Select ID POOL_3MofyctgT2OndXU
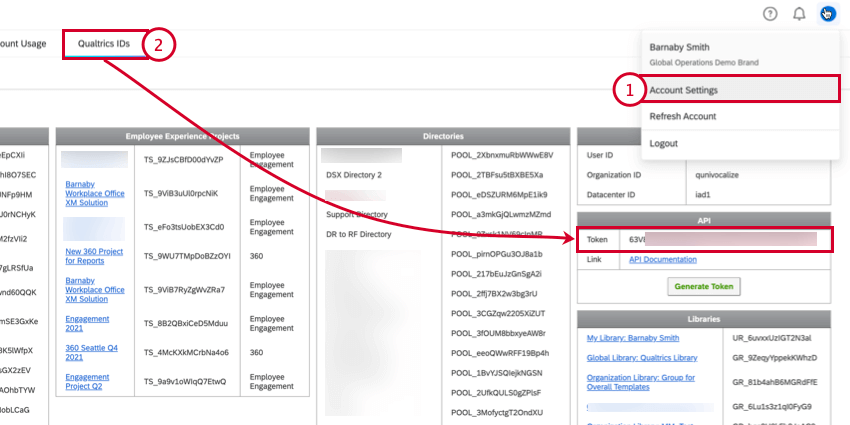 coord(497,412)
